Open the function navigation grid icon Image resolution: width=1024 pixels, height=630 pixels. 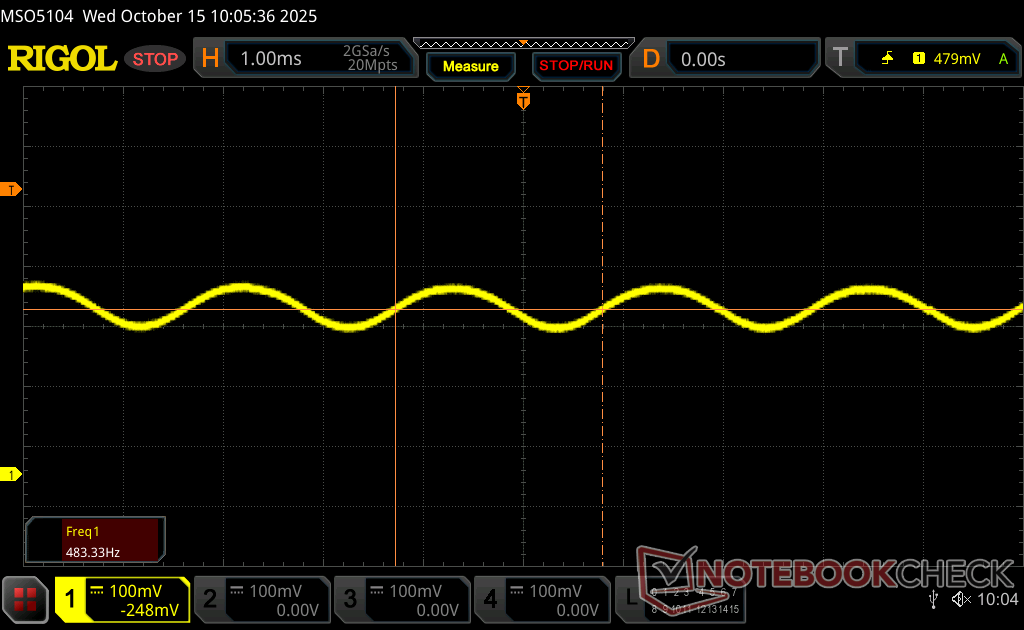pyautogui.click(x=26, y=599)
